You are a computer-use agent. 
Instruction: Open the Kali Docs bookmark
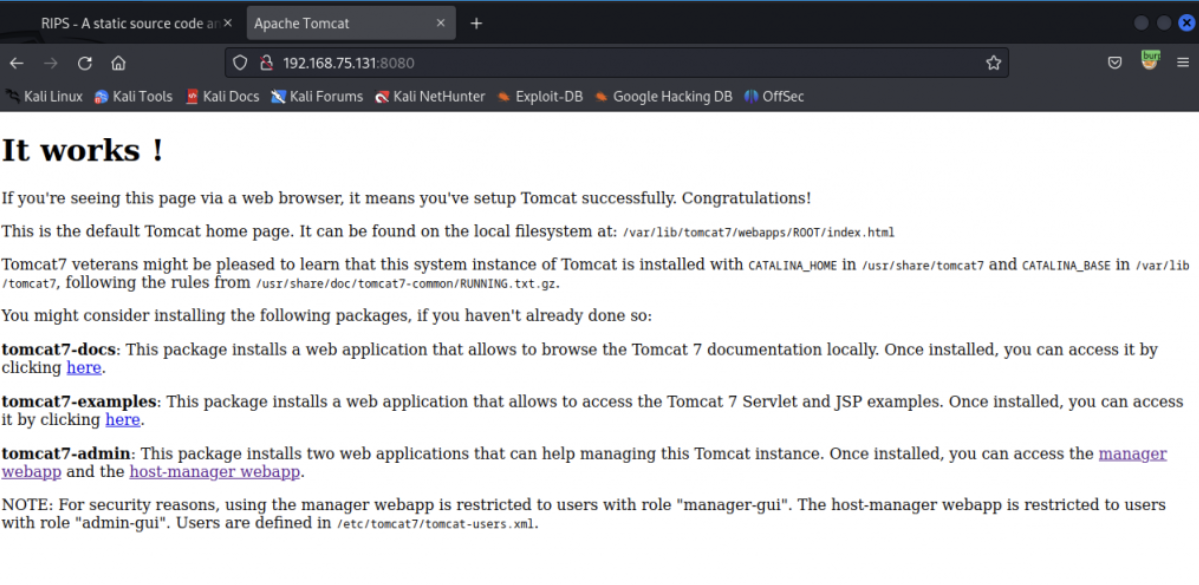223,96
